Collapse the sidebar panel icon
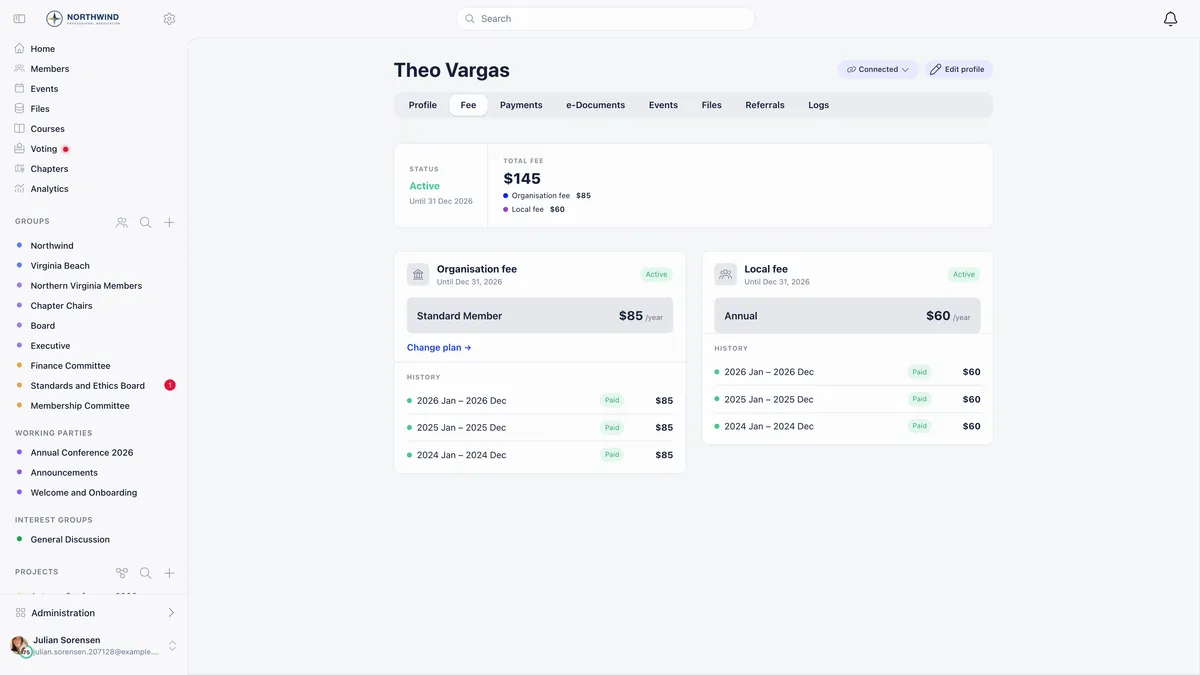This screenshot has width=1200, height=675. [19, 19]
